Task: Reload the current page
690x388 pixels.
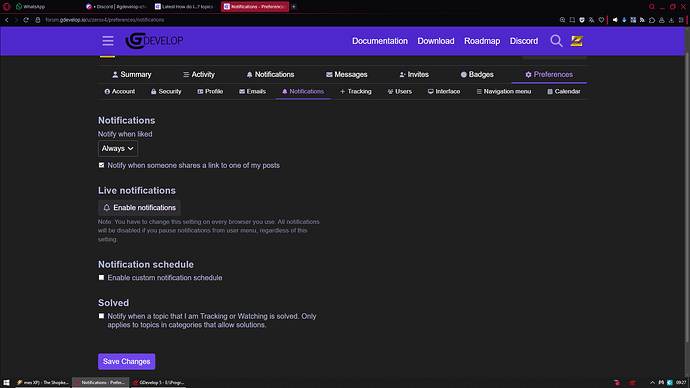Action: coord(26,20)
